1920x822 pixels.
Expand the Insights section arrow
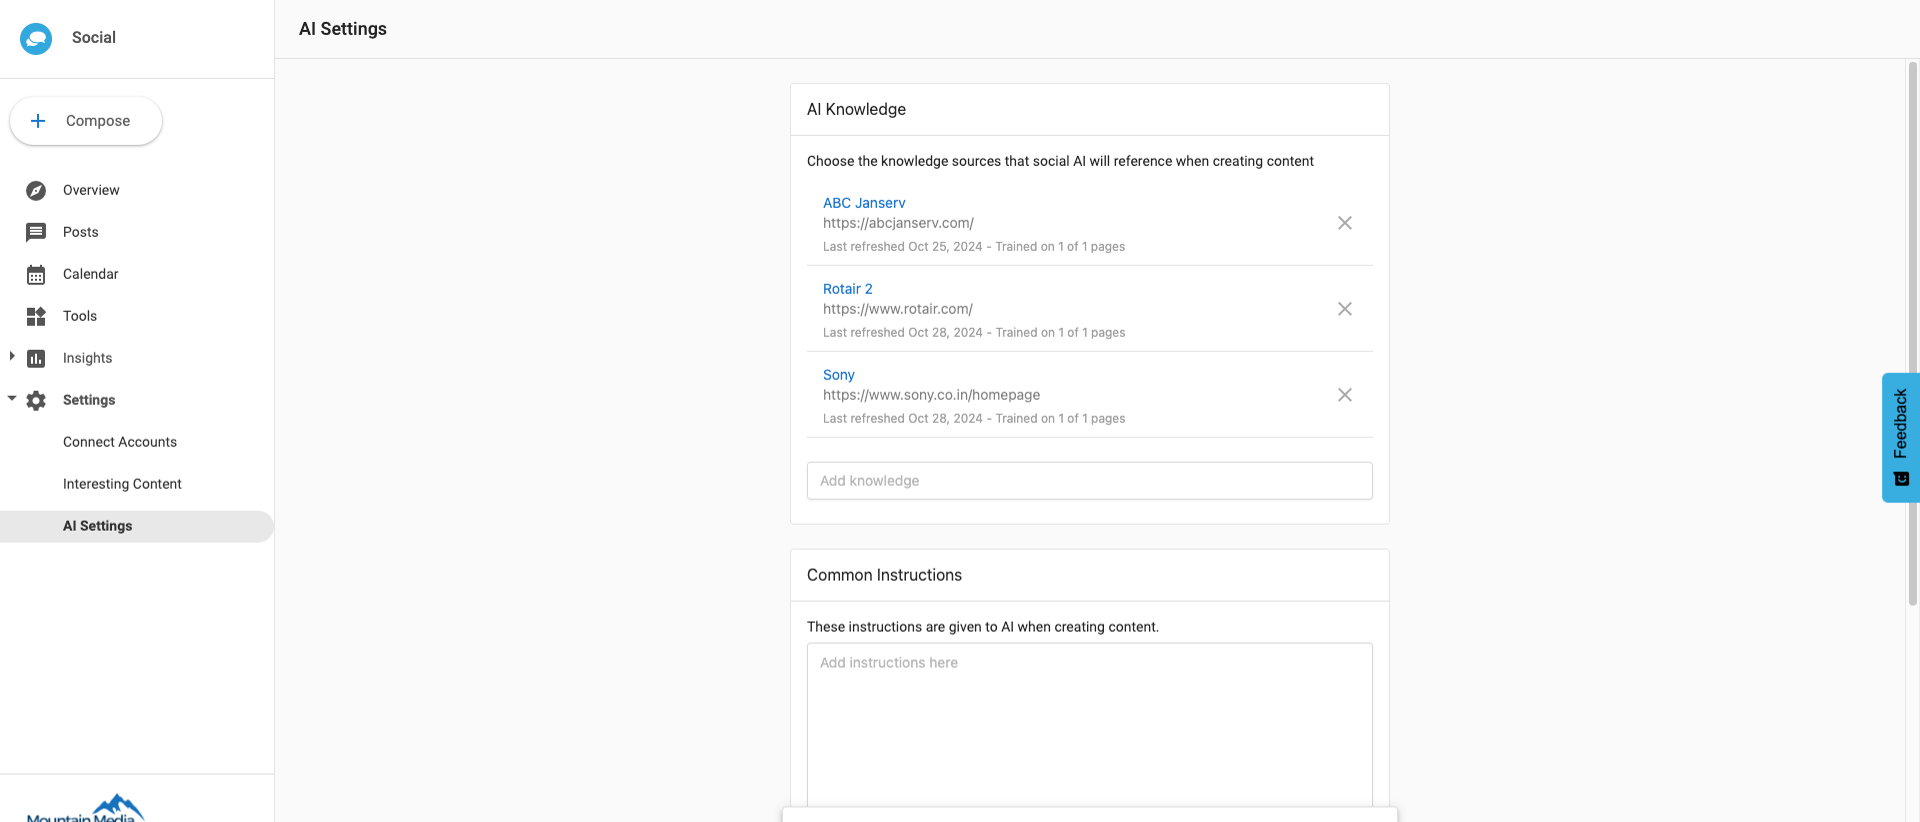pyautogui.click(x=11, y=356)
